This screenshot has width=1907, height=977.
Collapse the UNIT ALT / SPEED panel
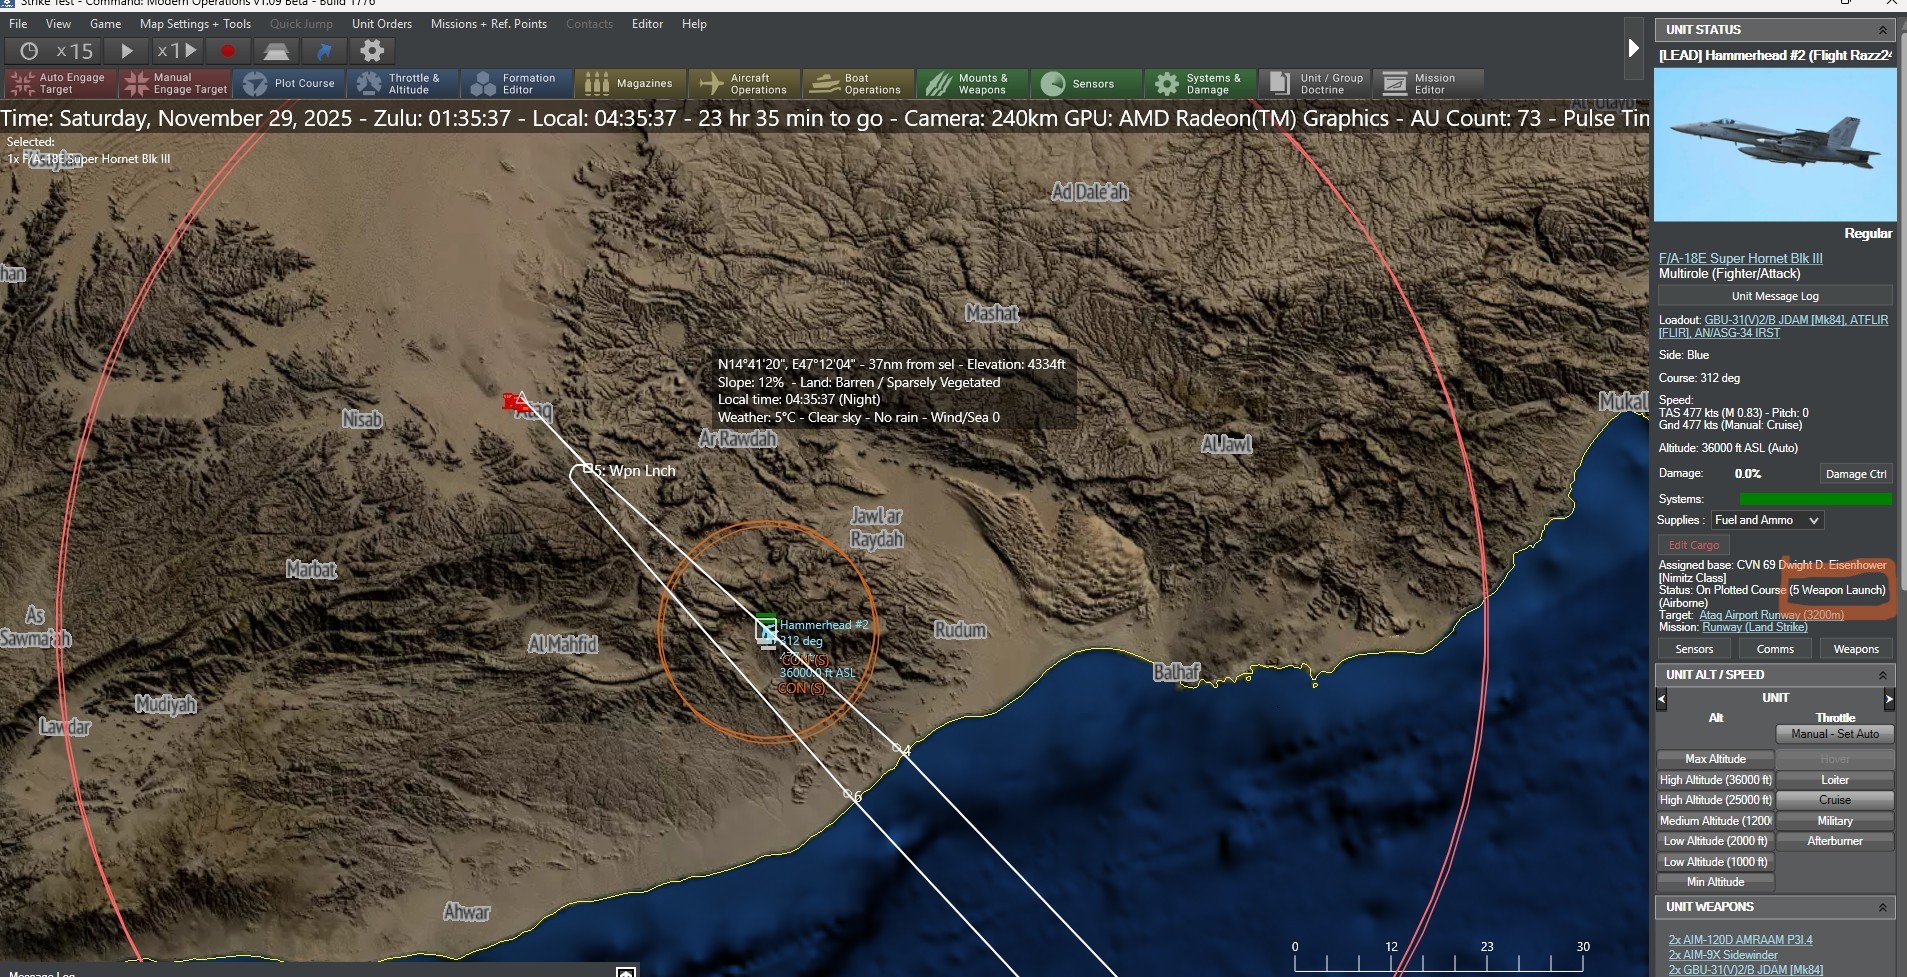(x=1882, y=675)
